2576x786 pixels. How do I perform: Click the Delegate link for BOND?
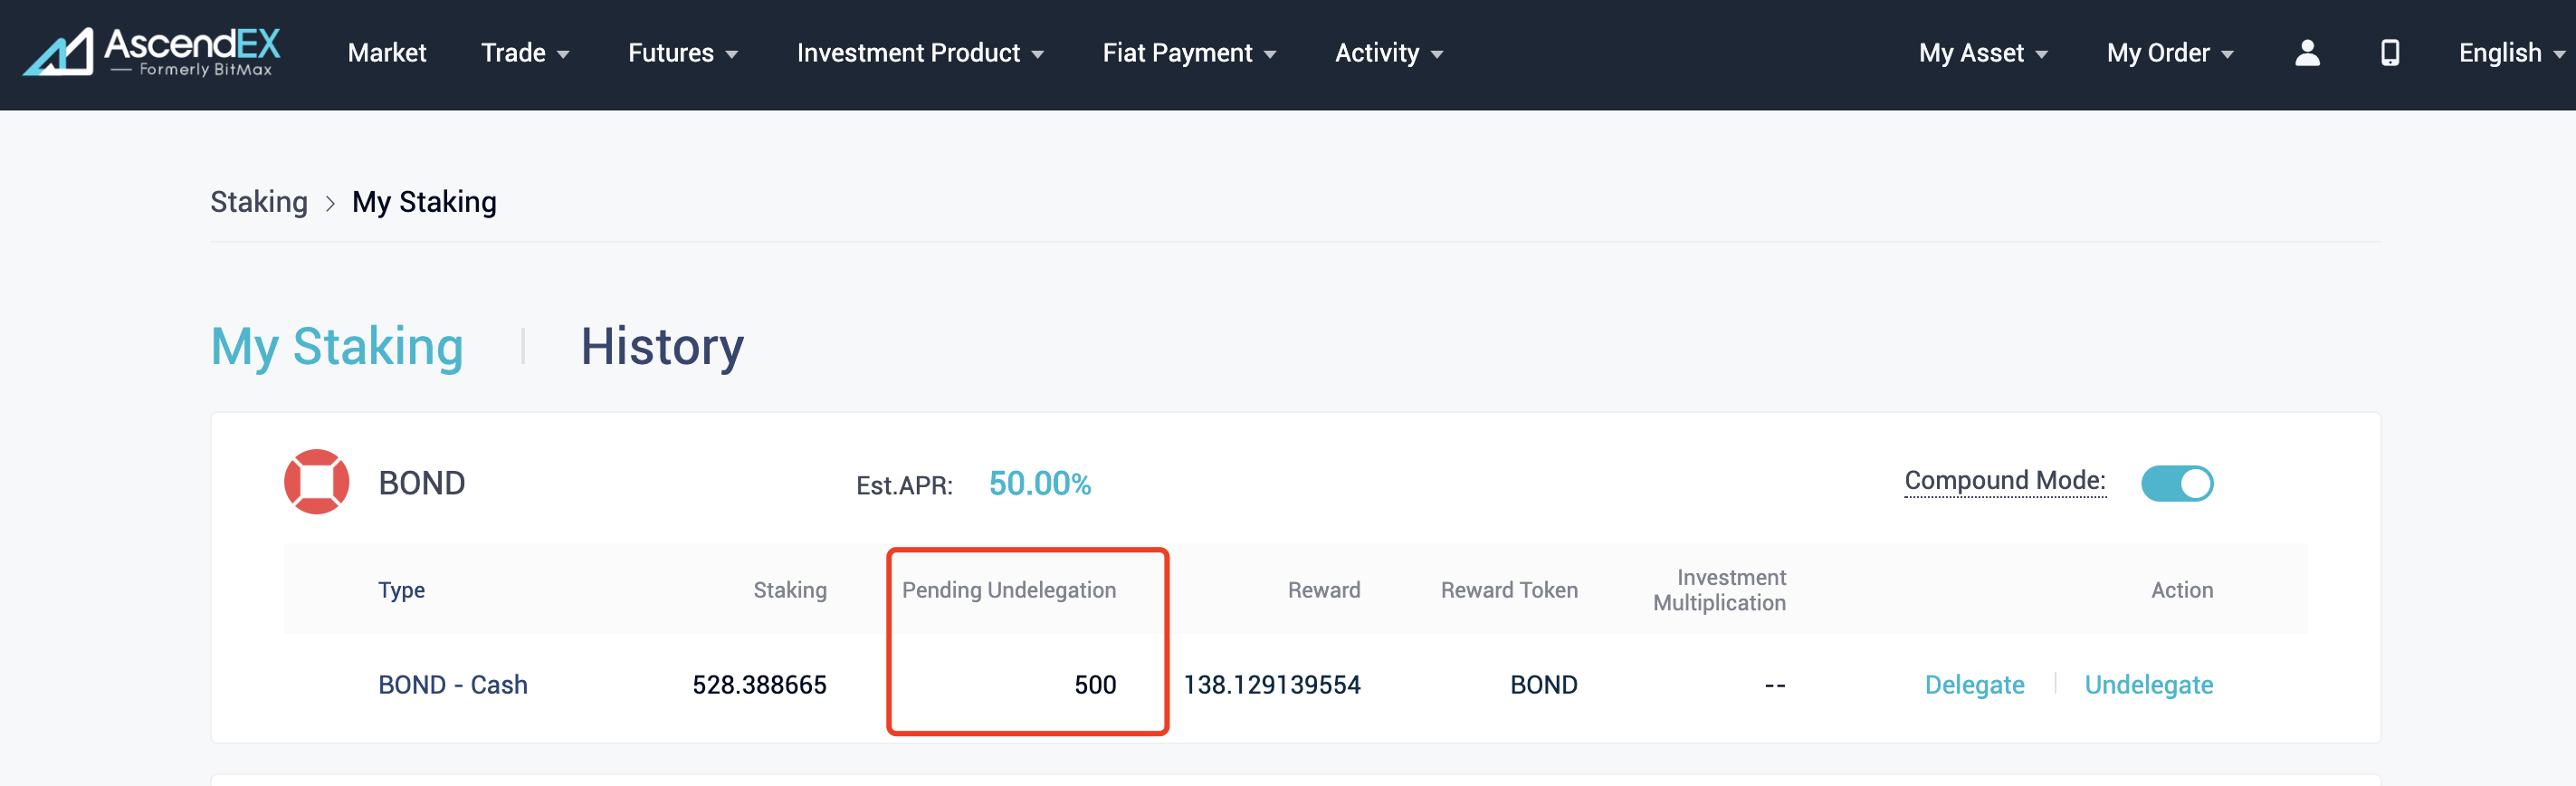click(x=1973, y=685)
